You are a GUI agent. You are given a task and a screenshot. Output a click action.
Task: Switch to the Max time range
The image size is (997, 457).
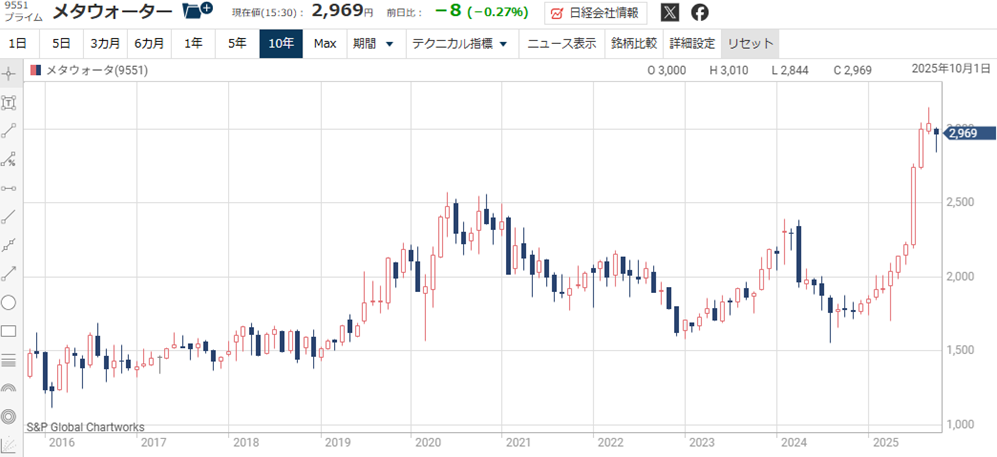point(324,44)
